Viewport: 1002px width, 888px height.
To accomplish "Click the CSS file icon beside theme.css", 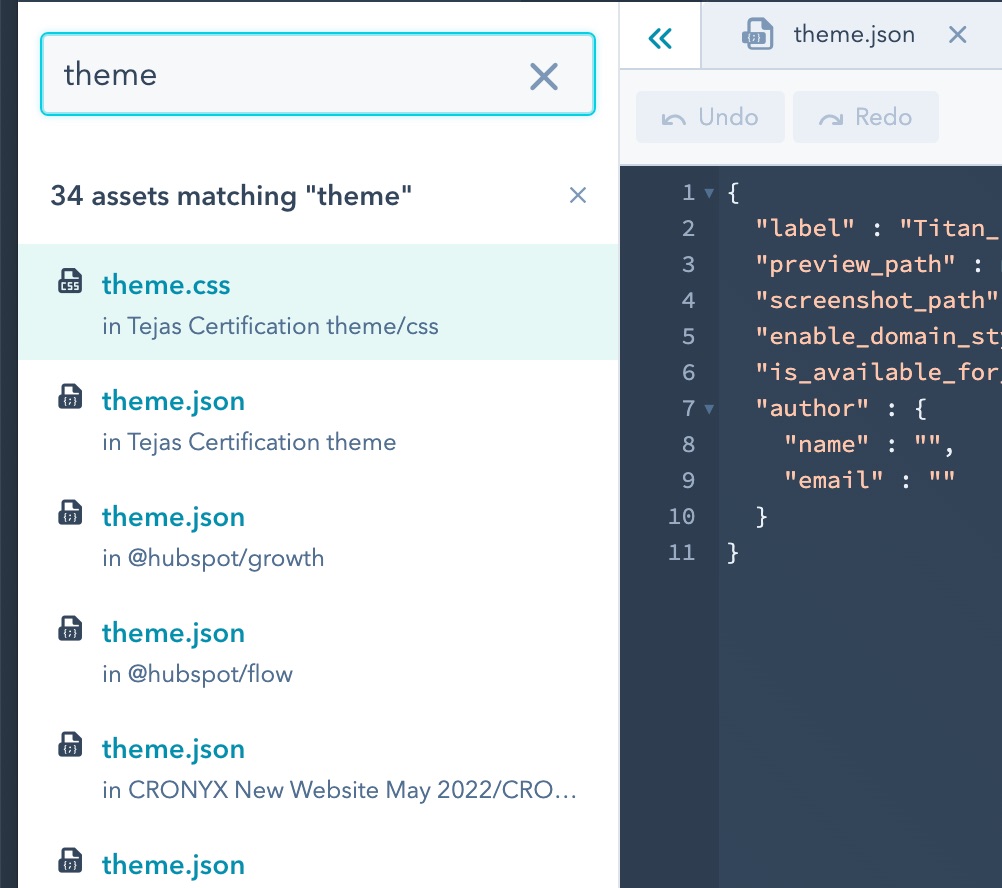I will 69,283.
